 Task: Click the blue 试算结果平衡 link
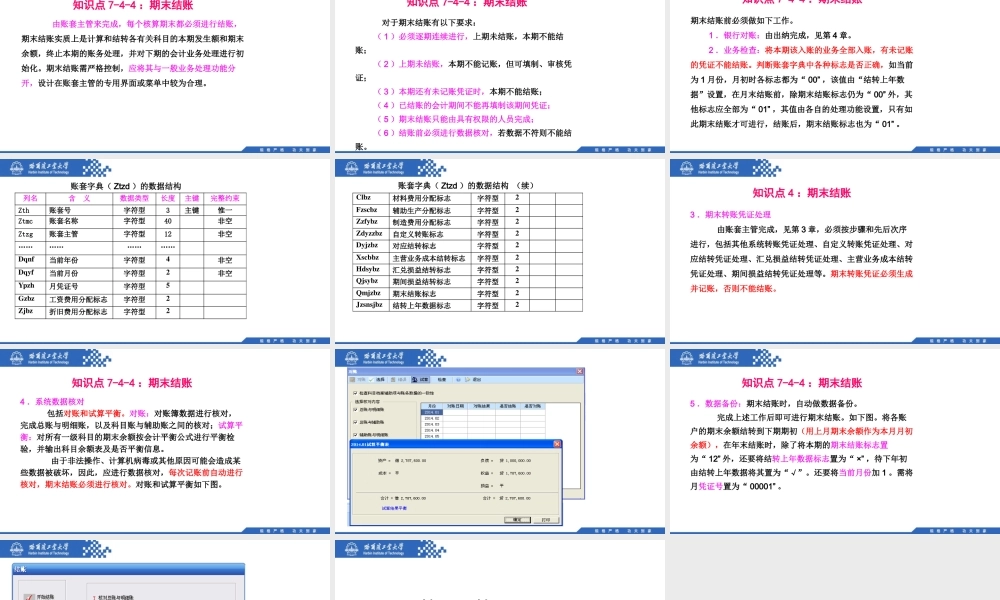pyautogui.click(x=394, y=509)
